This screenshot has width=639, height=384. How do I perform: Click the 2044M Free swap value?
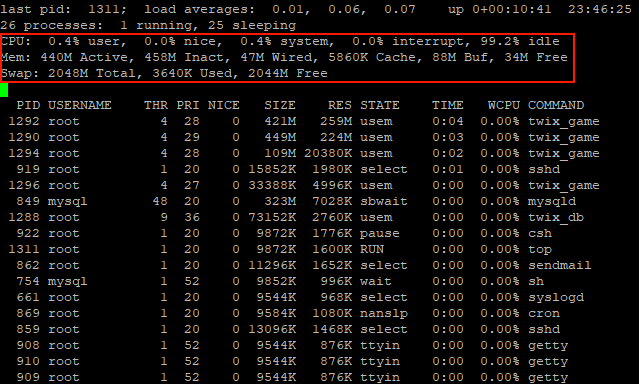point(288,73)
